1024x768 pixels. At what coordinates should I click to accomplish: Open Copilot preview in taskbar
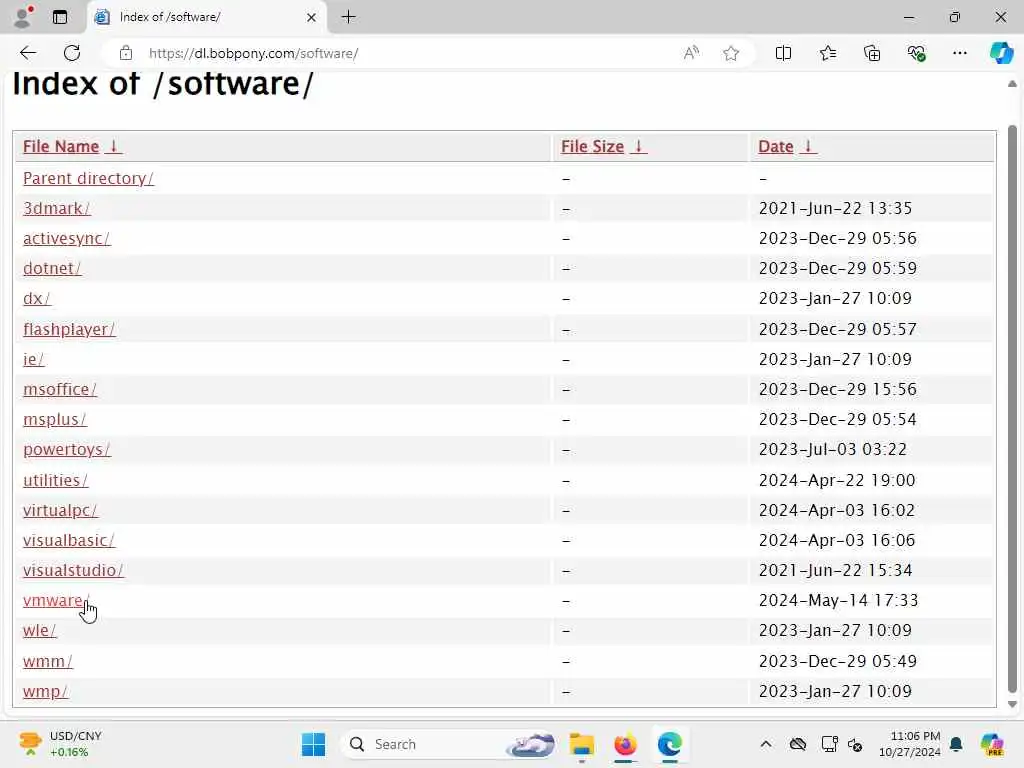click(992, 744)
